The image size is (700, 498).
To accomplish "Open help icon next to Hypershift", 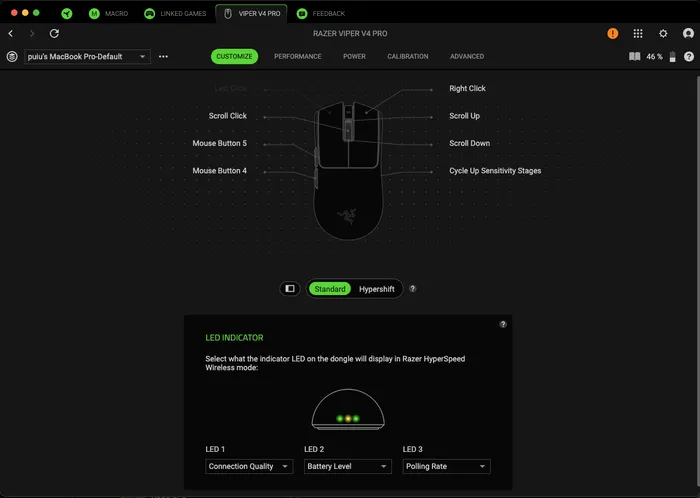I will (412, 289).
